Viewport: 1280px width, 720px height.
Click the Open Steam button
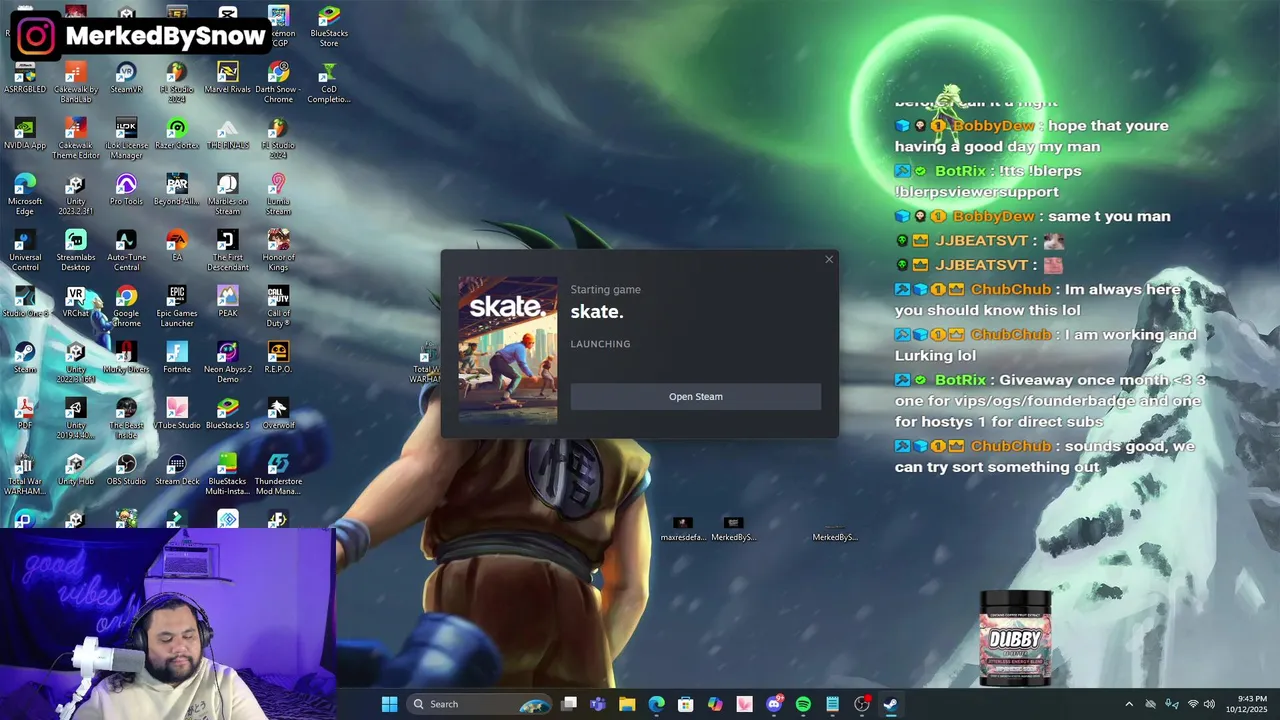[695, 397]
